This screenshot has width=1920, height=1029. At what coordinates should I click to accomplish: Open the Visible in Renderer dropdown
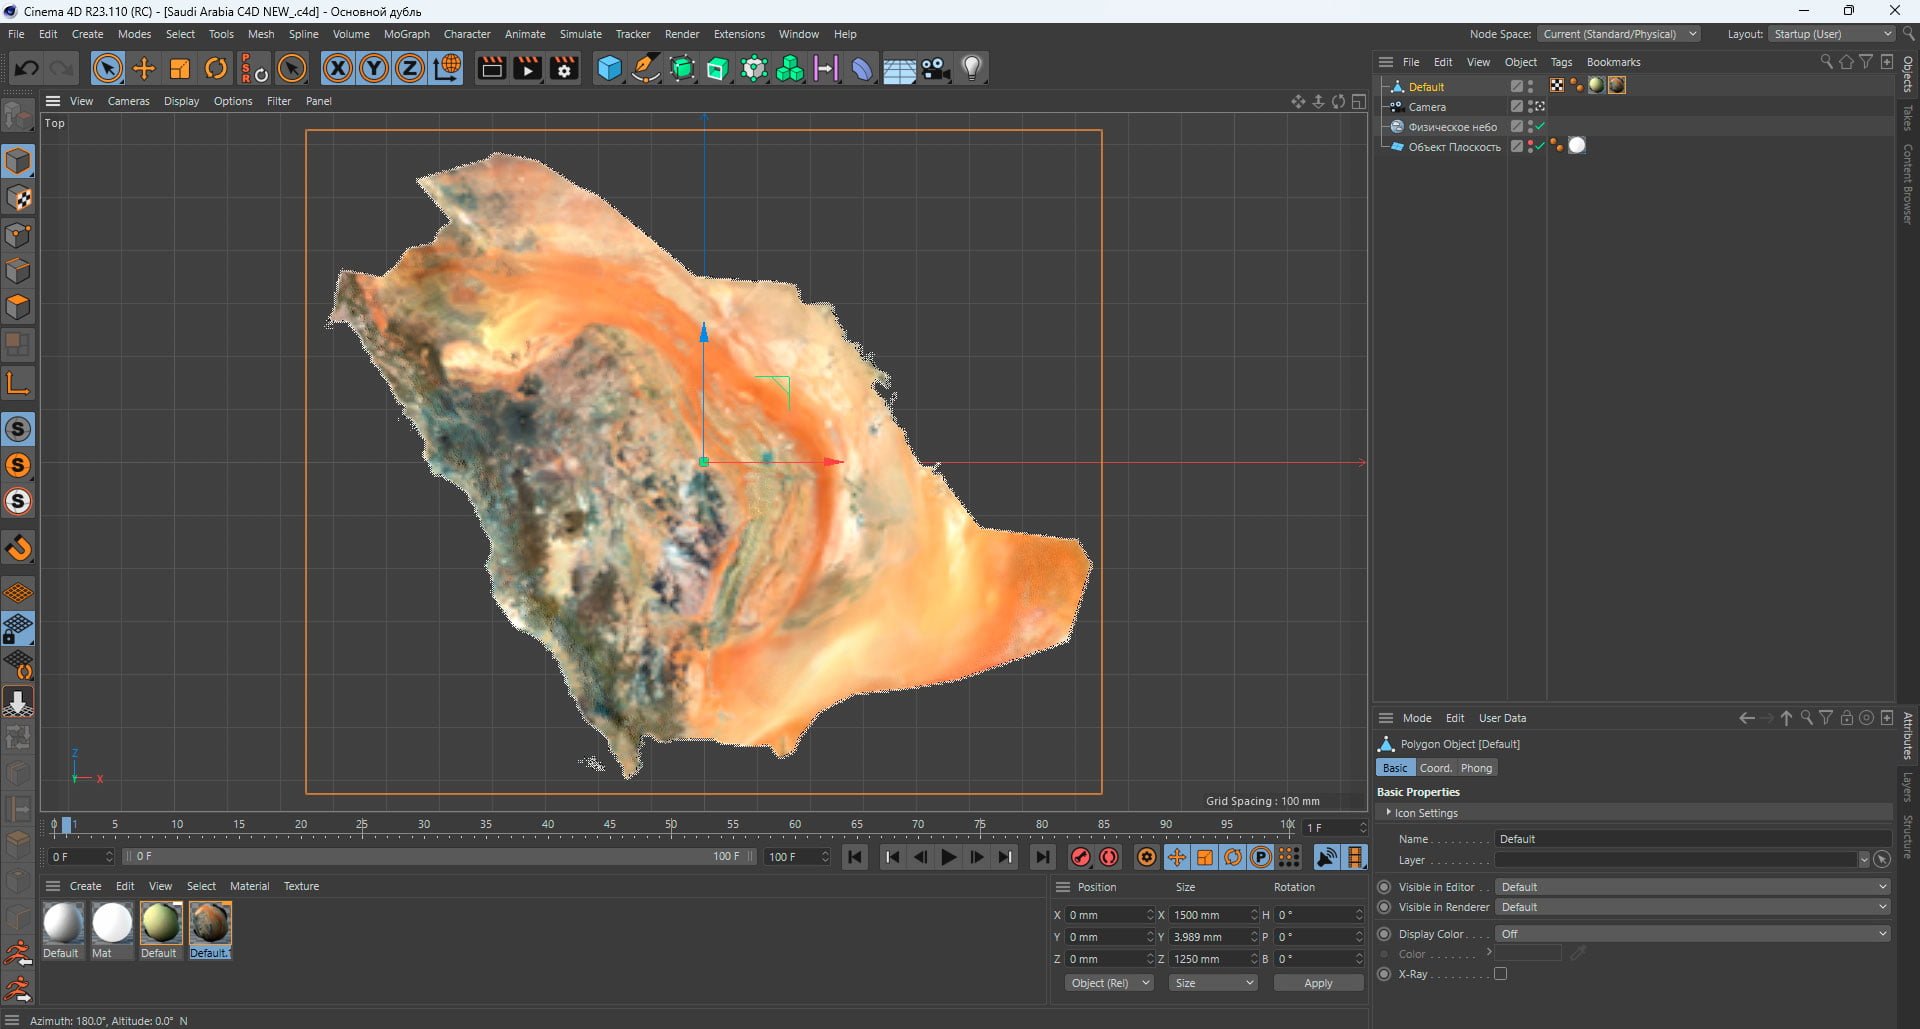click(1692, 907)
